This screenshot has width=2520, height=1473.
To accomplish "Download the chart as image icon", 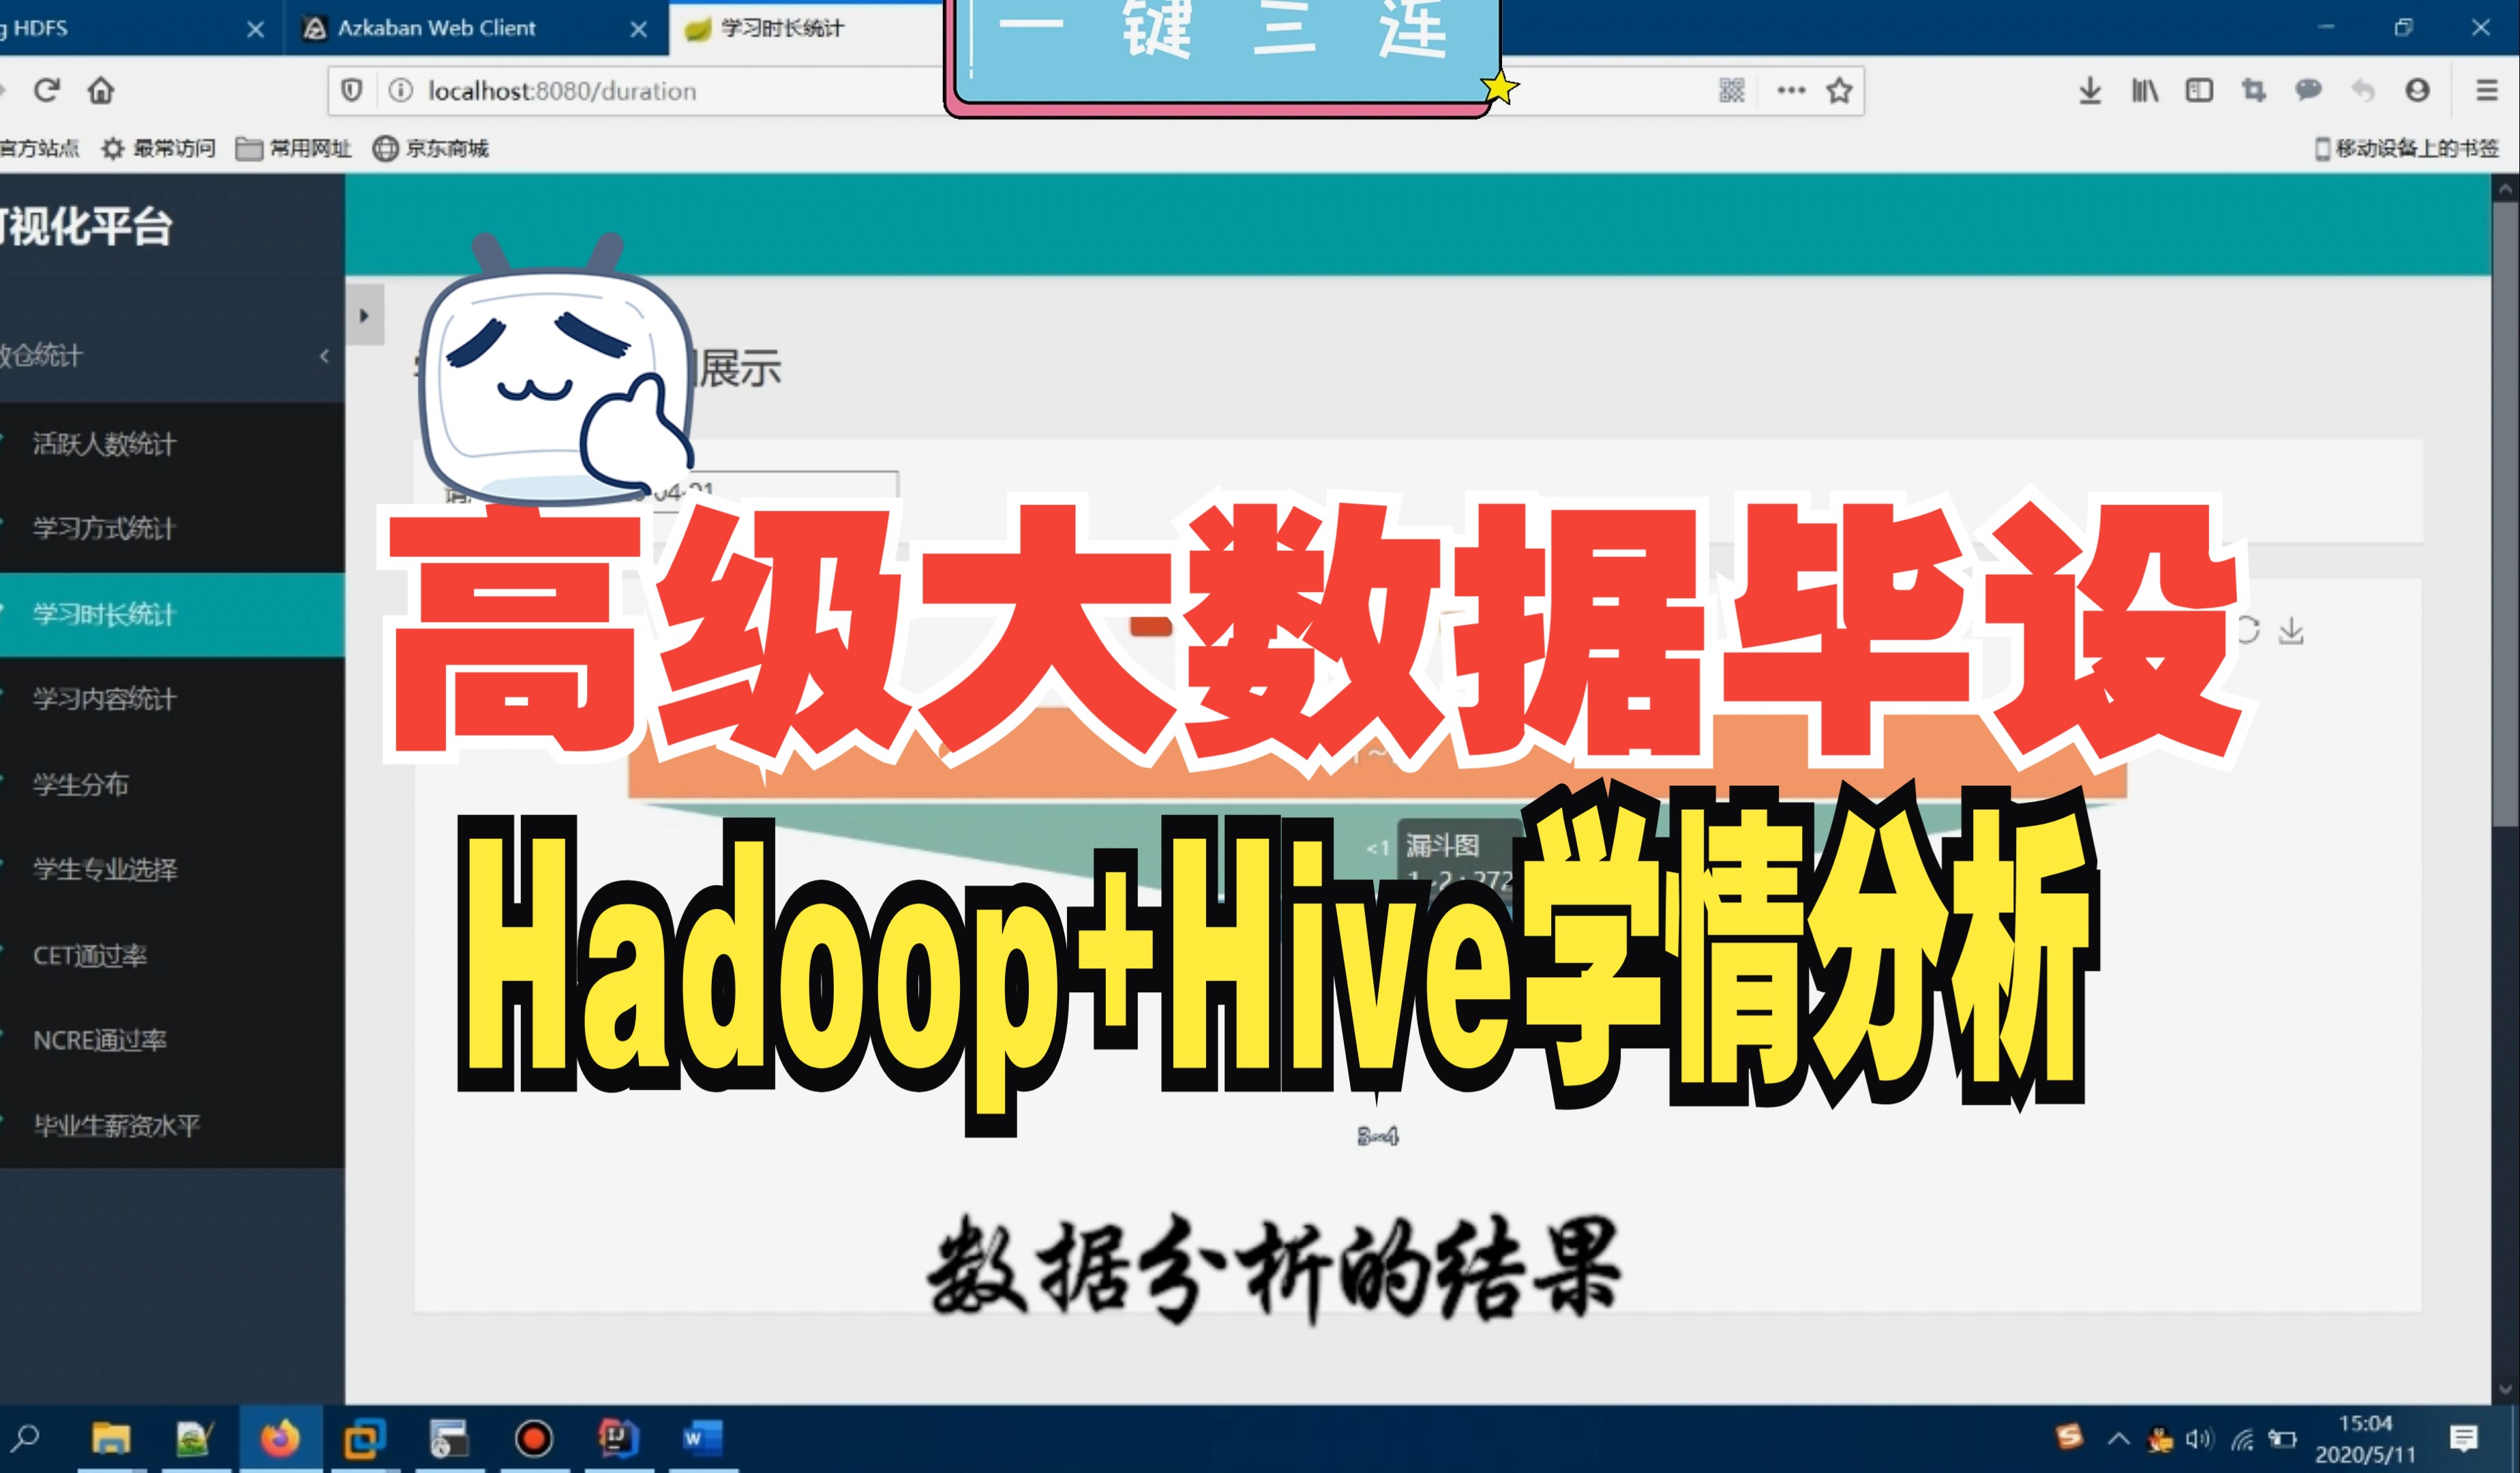I will (2291, 631).
